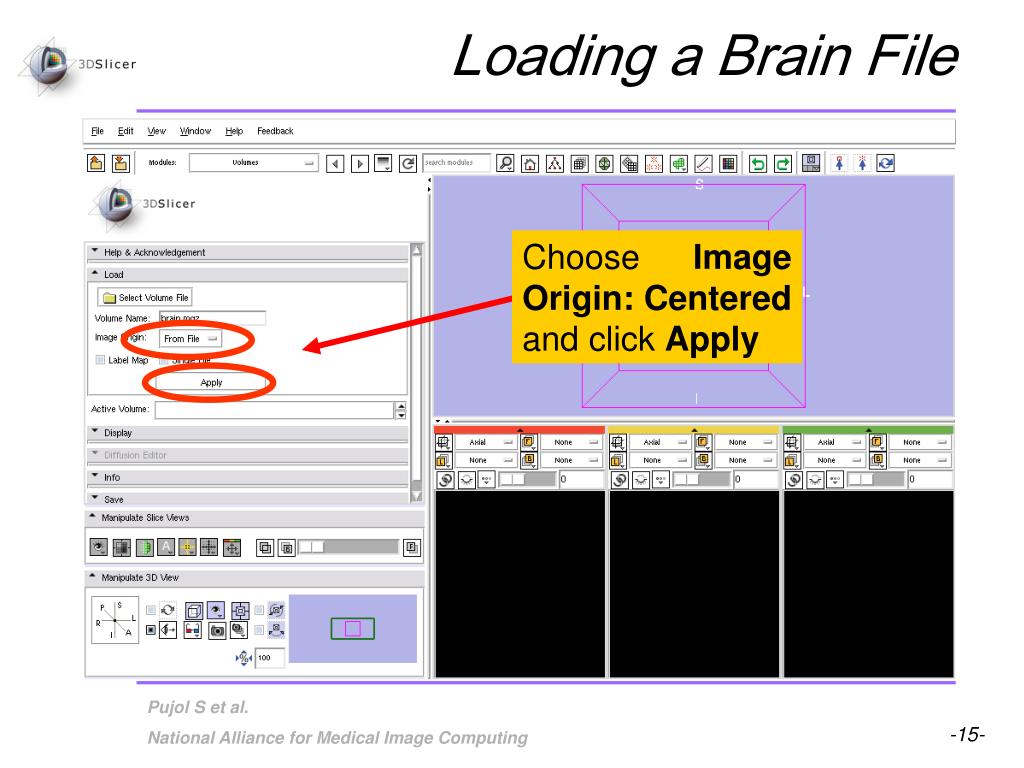Click the 3D view visibility eye icon

point(216,610)
